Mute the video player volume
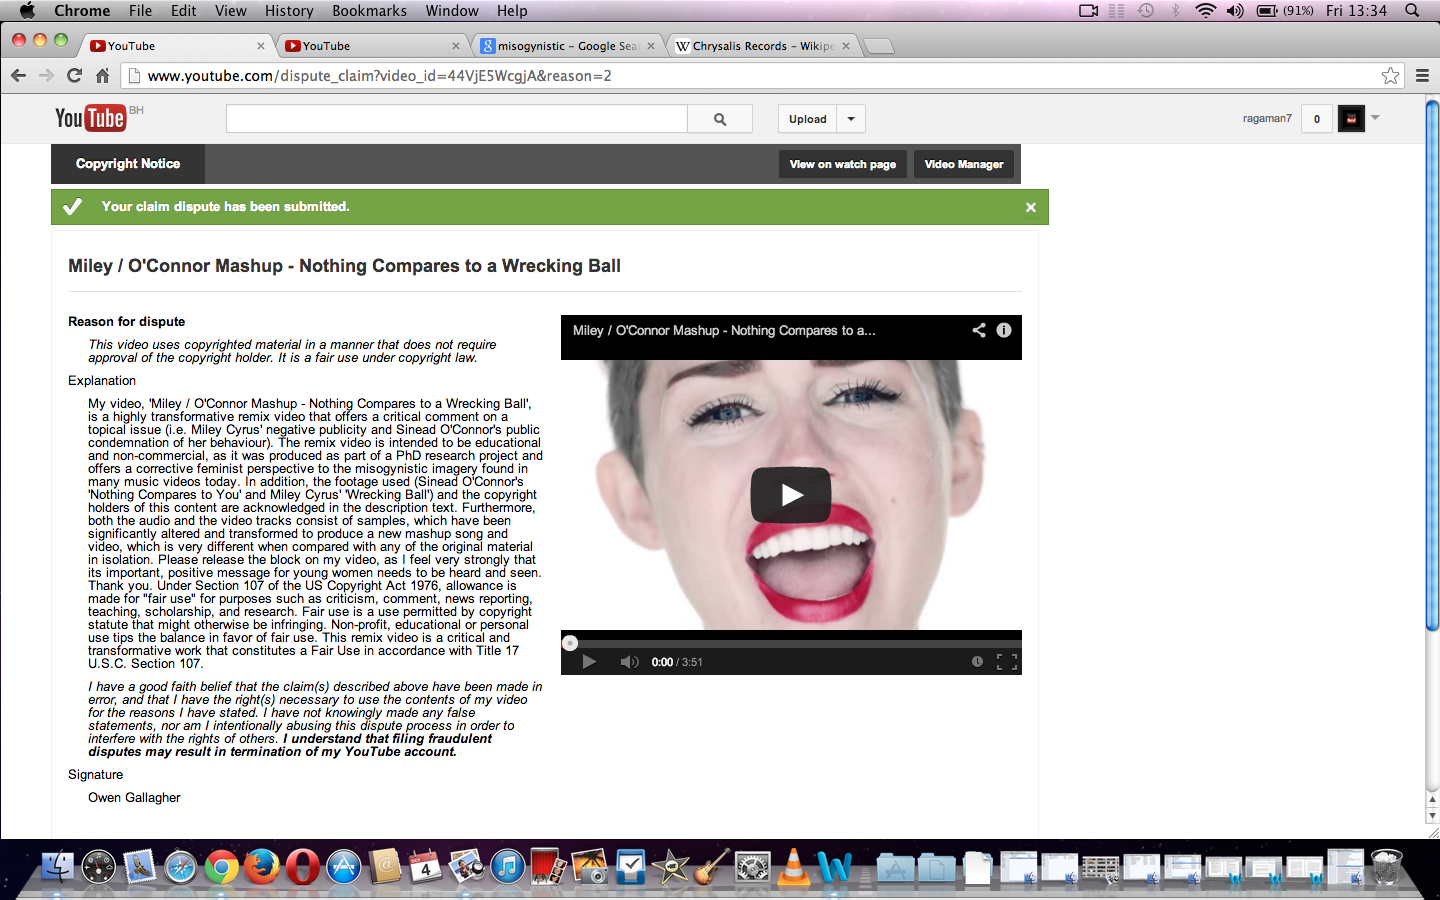Screen dimensions: 1440x900 [x=629, y=662]
